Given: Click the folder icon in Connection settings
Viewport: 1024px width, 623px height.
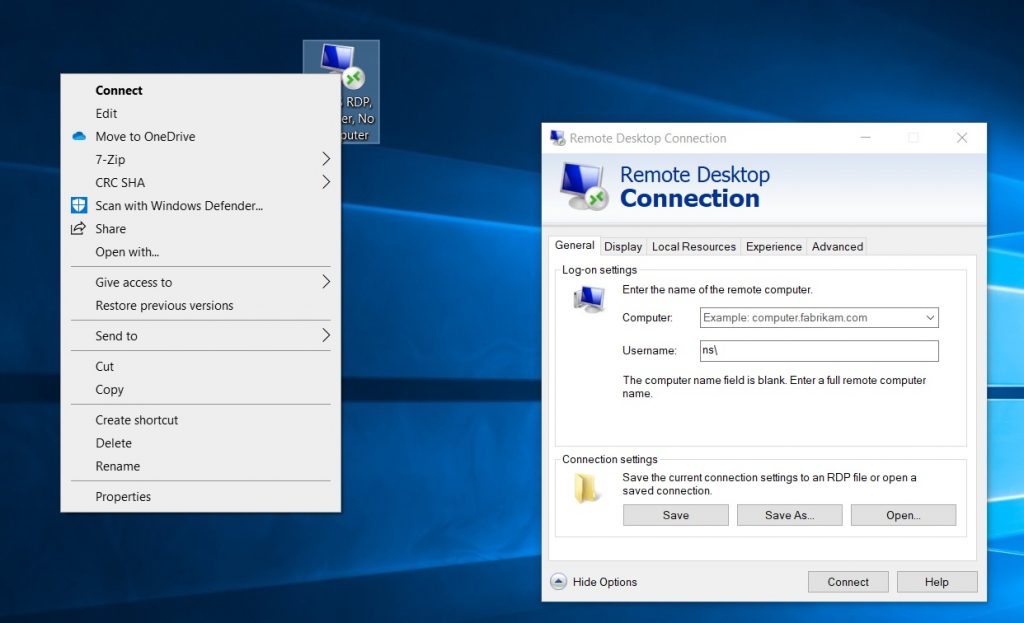Looking at the screenshot, I should click(x=587, y=487).
